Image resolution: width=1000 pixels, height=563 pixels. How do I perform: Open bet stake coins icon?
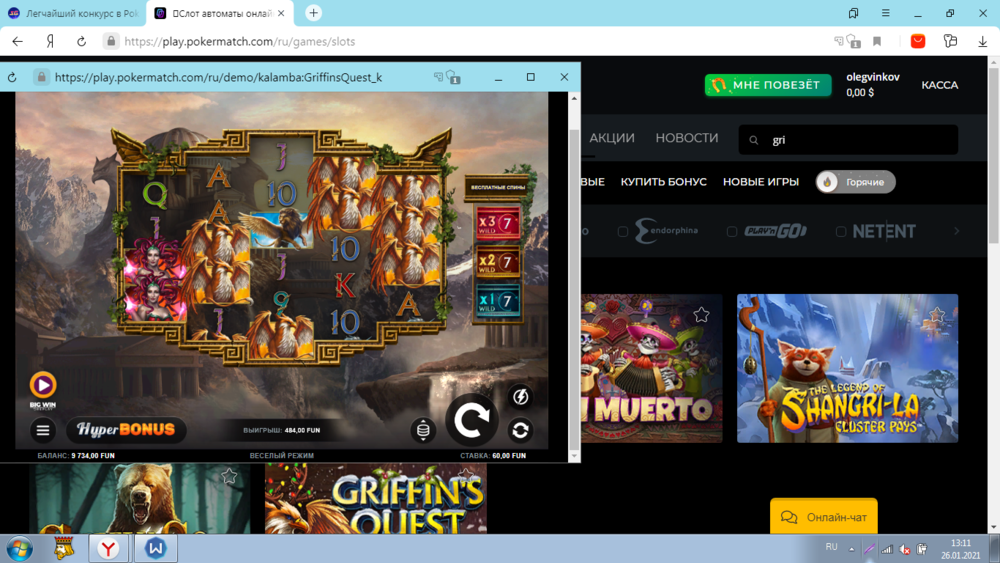pyautogui.click(x=423, y=430)
